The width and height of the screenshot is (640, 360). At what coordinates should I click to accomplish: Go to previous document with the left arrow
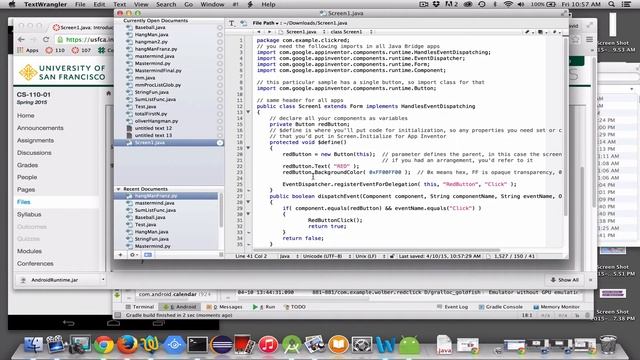pos(258,32)
